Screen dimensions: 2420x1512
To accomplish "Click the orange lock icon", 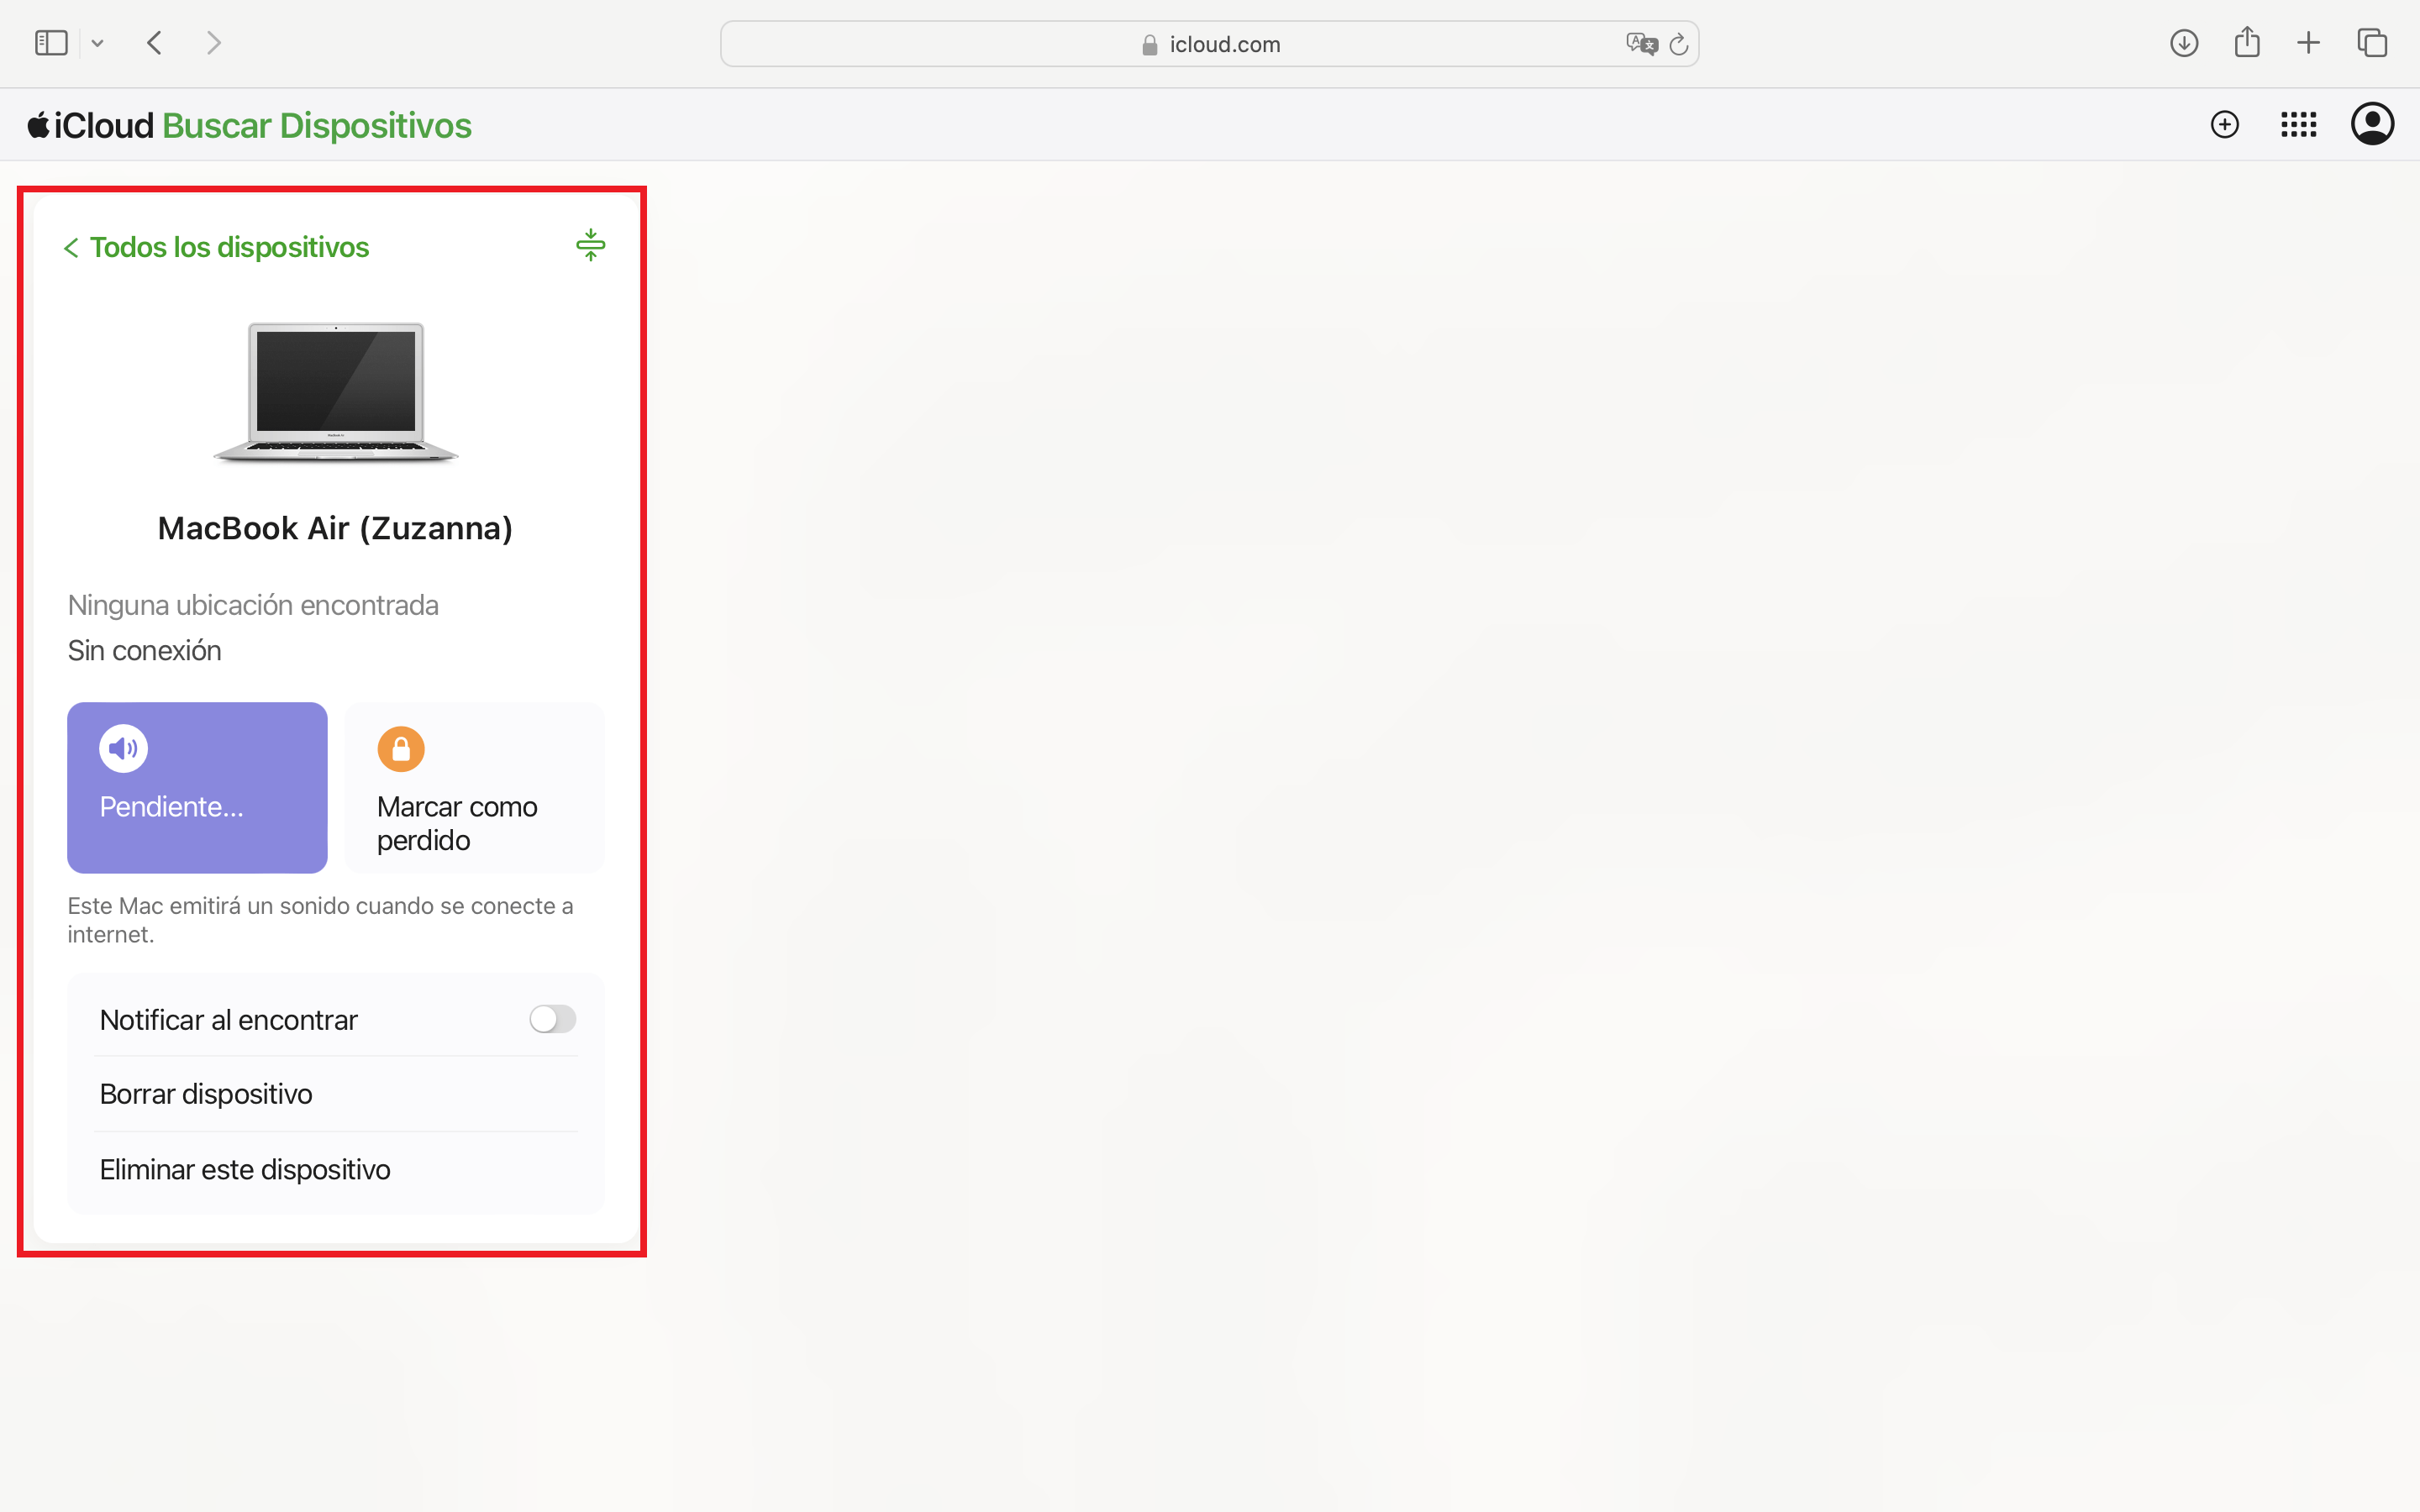I will [x=401, y=749].
